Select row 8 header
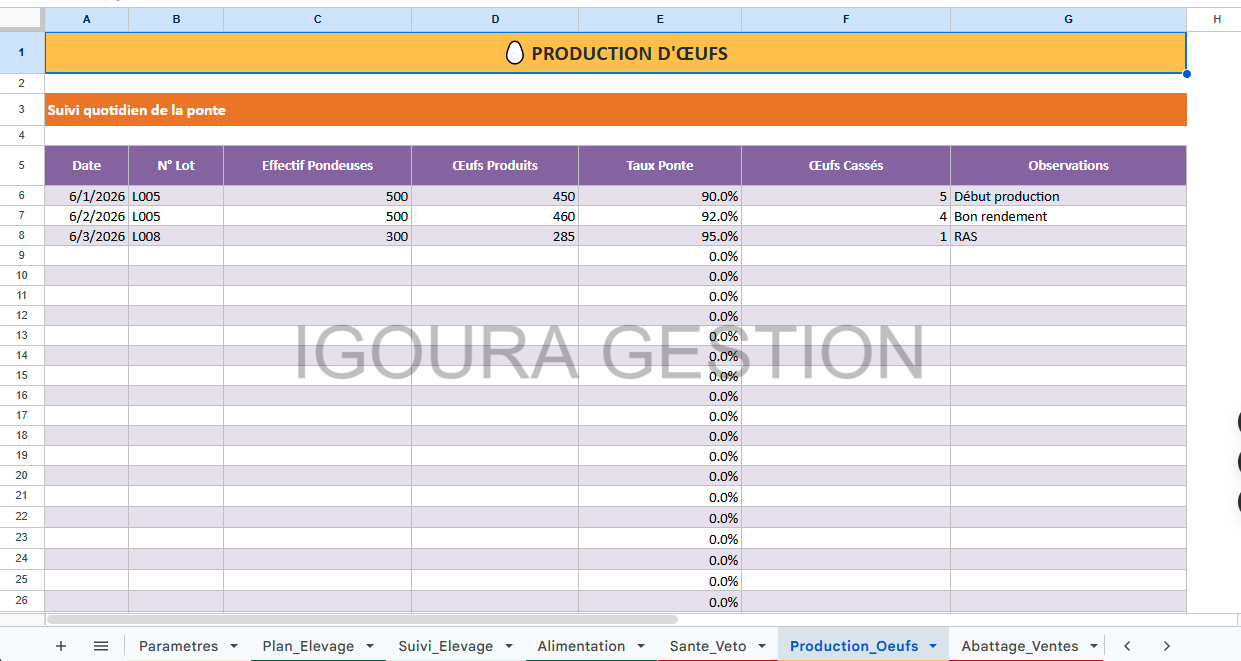1241x661 pixels. tap(22, 236)
